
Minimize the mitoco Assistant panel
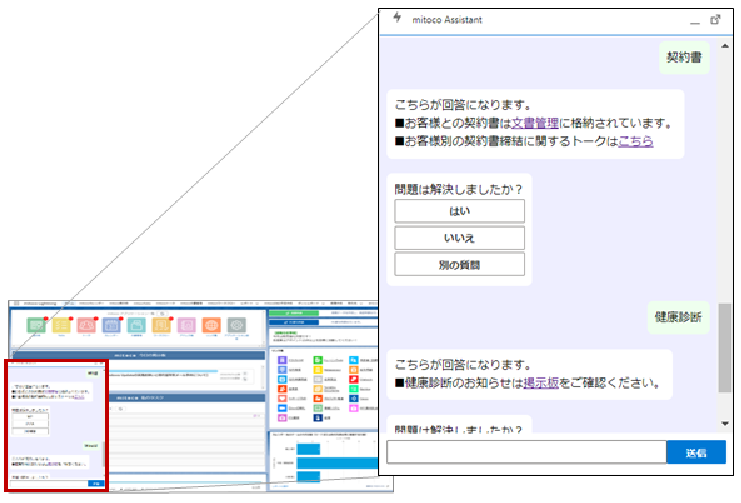[x=694, y=22]
